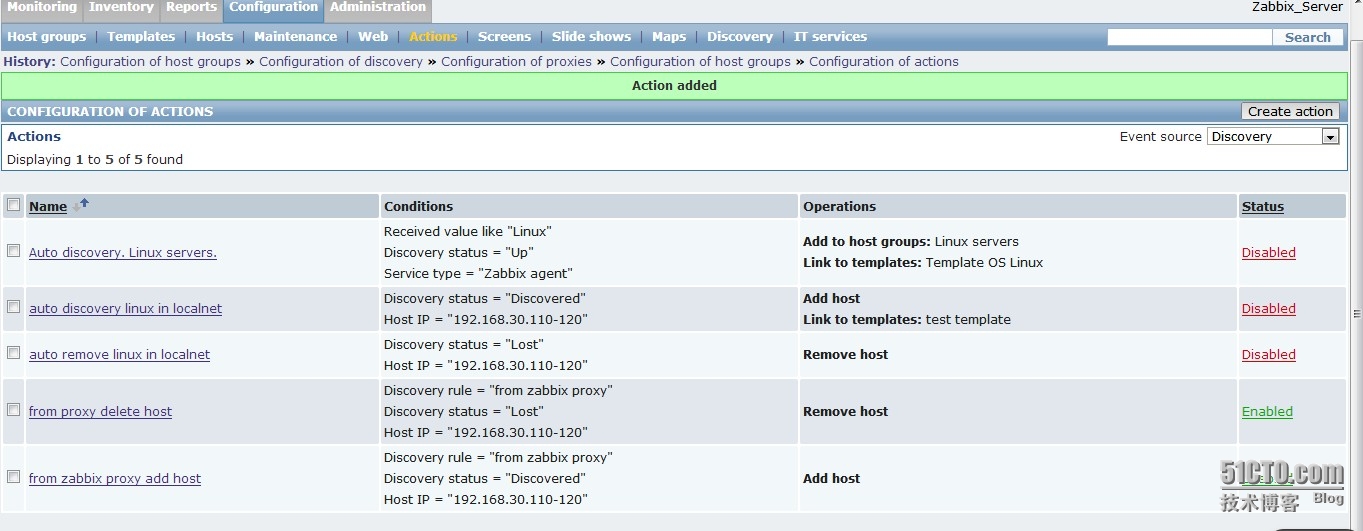Toggle Disabled status for auto remove linux in localnet
Image resolution: width=1363 pixels, height=531 pixels.
click(1268, 355)
